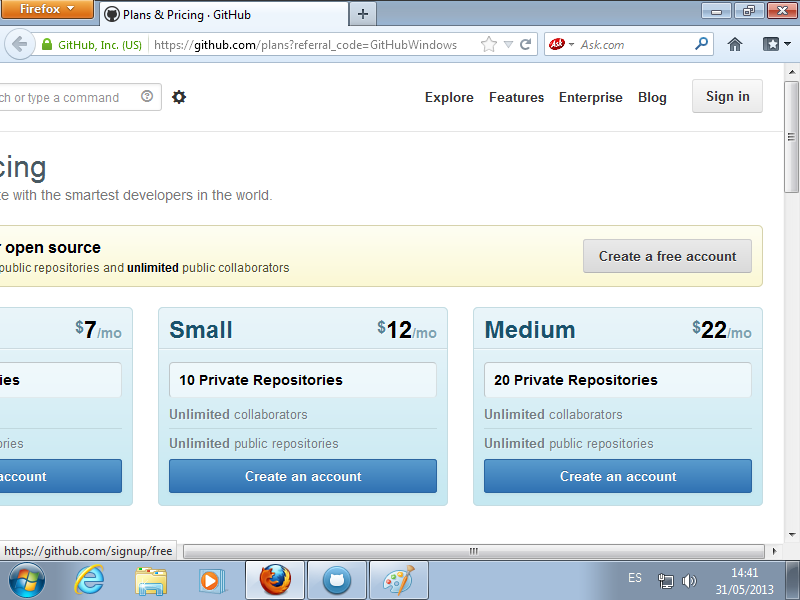Open the bookmarks menu star button
The image size is (800, 600).
click(x=777, y=44)
